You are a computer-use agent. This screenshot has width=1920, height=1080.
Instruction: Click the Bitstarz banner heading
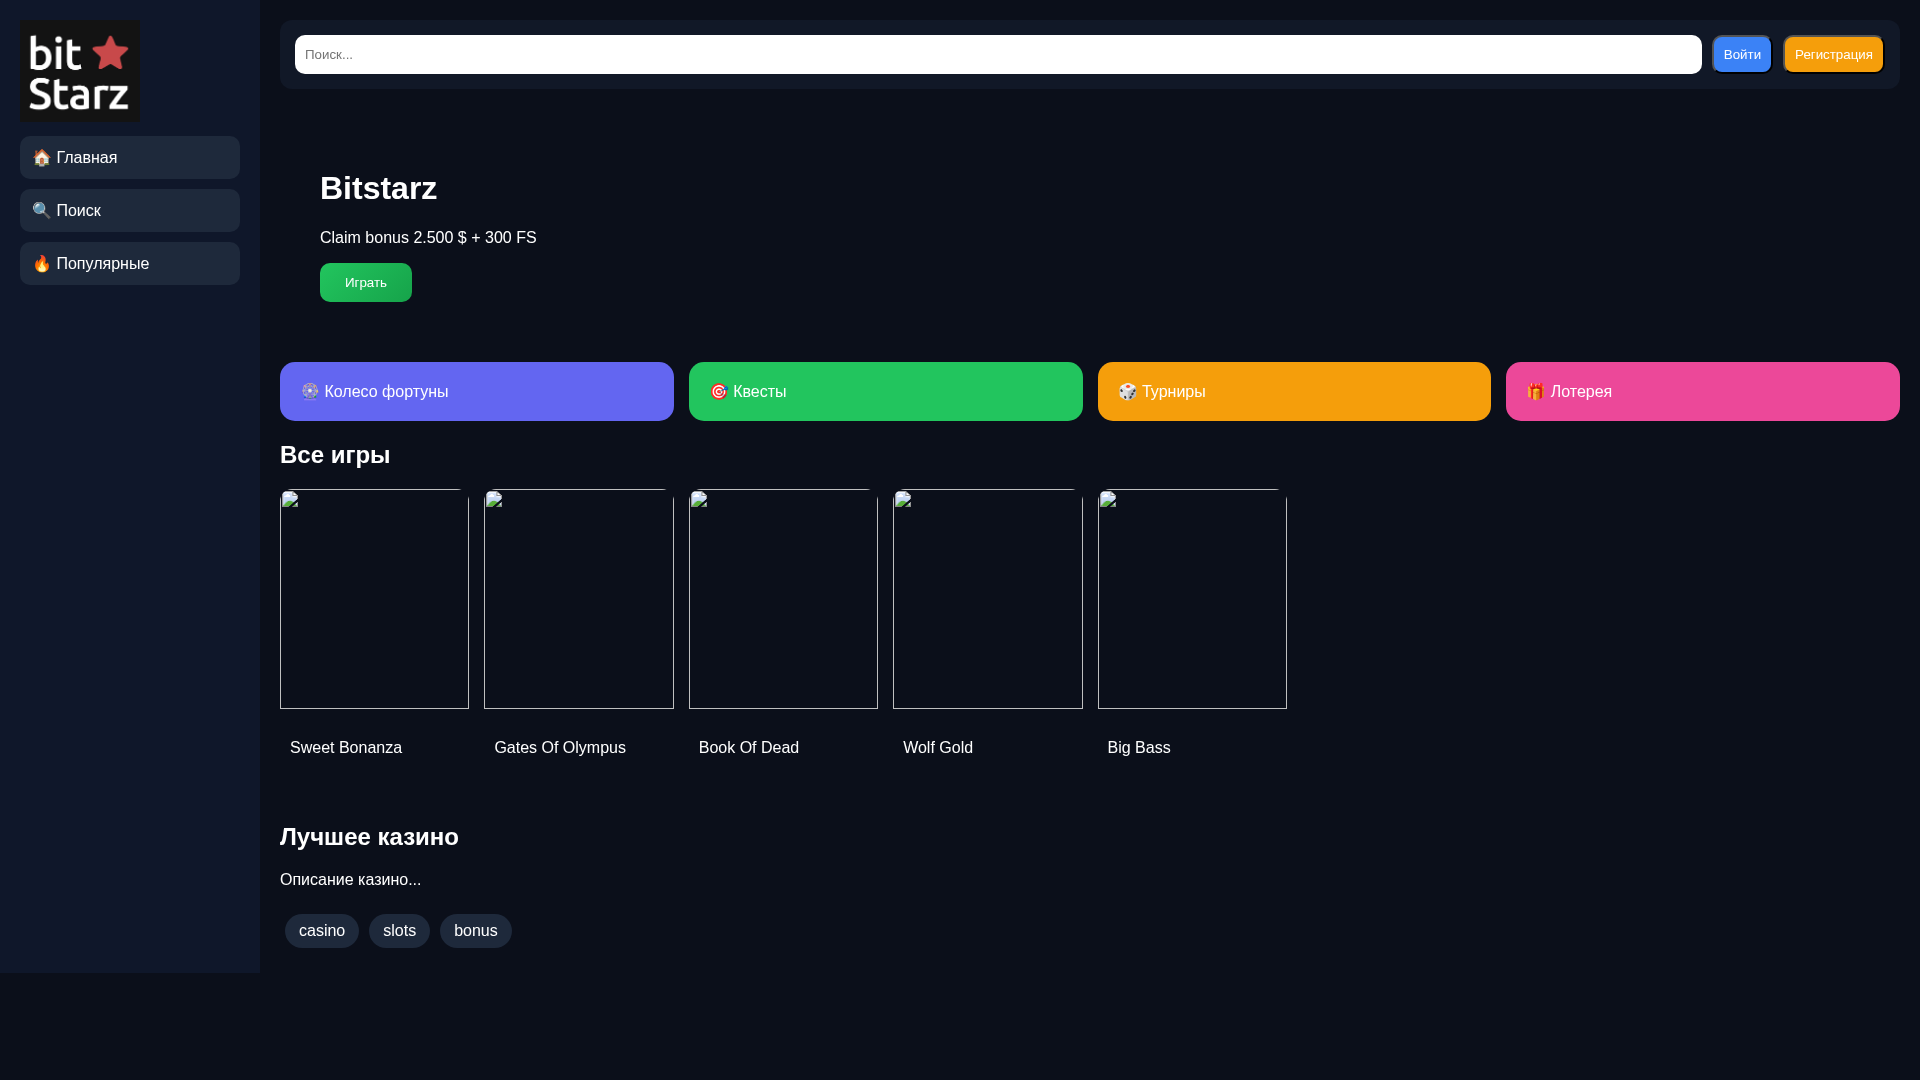(x=378, y=188)
